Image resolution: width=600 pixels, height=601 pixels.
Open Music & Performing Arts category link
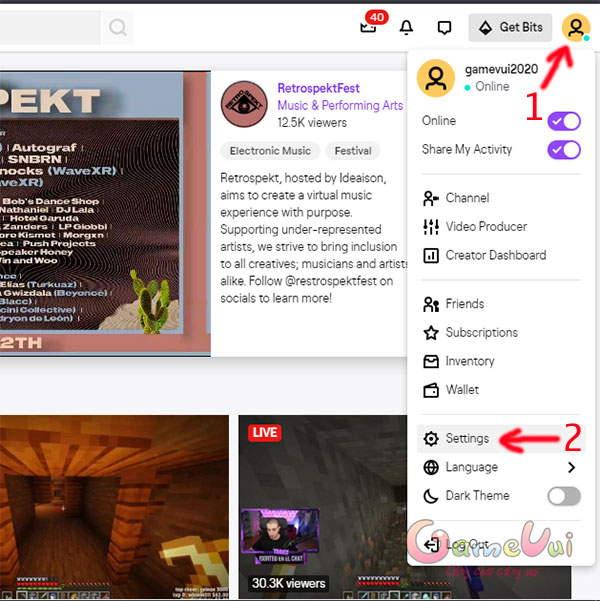340,105
